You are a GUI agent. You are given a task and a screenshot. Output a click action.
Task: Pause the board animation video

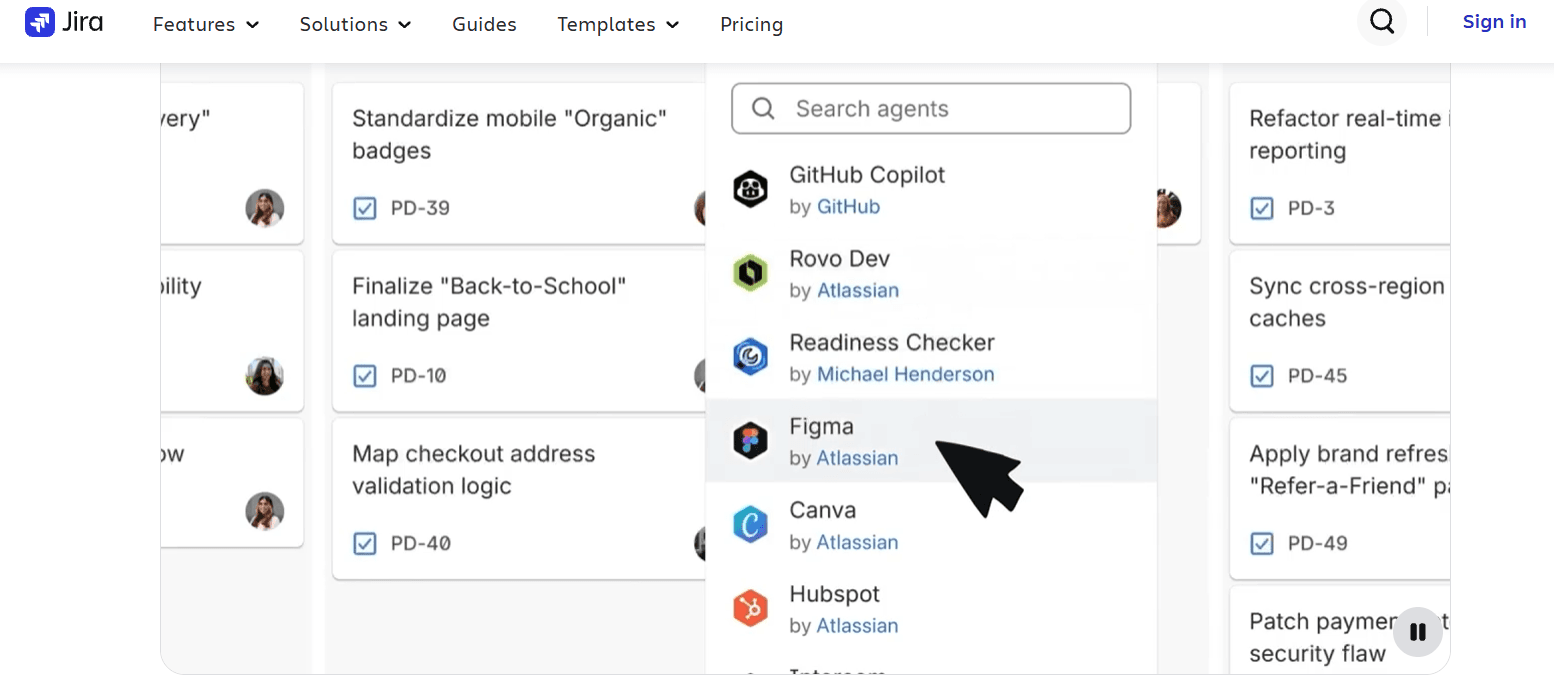(1417, 632)
